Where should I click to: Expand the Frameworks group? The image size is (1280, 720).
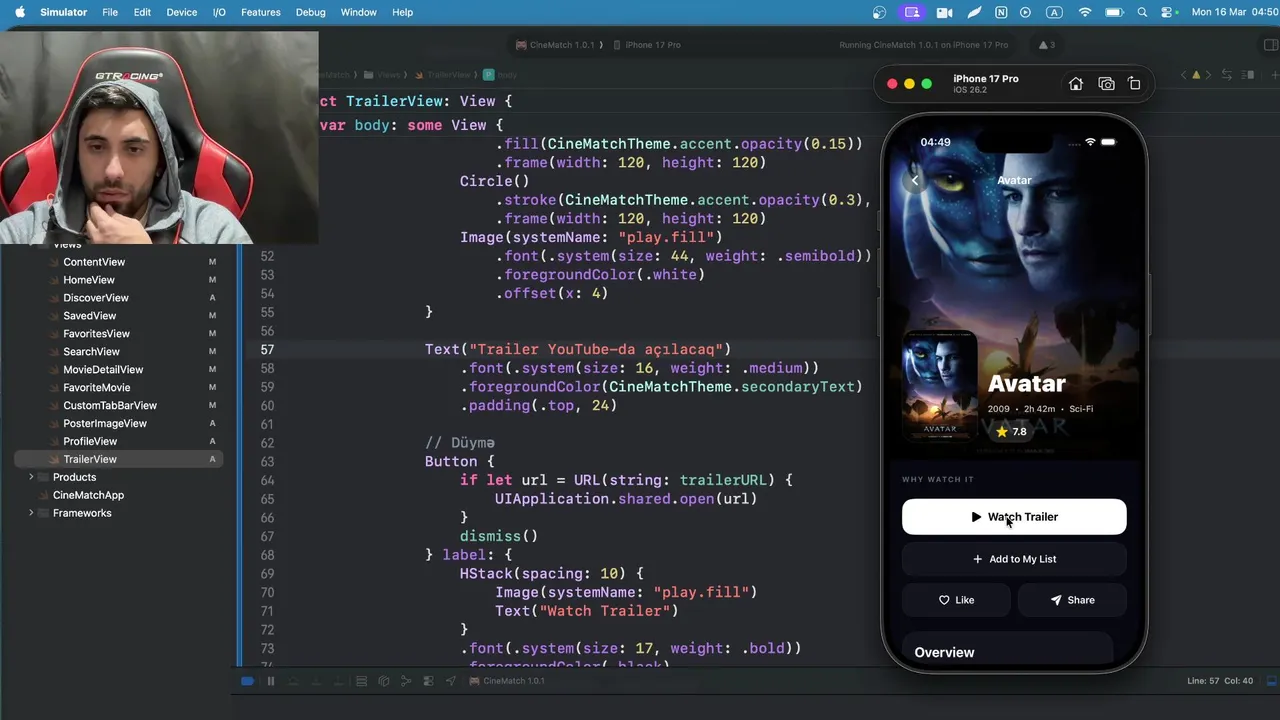pos(31,513)
